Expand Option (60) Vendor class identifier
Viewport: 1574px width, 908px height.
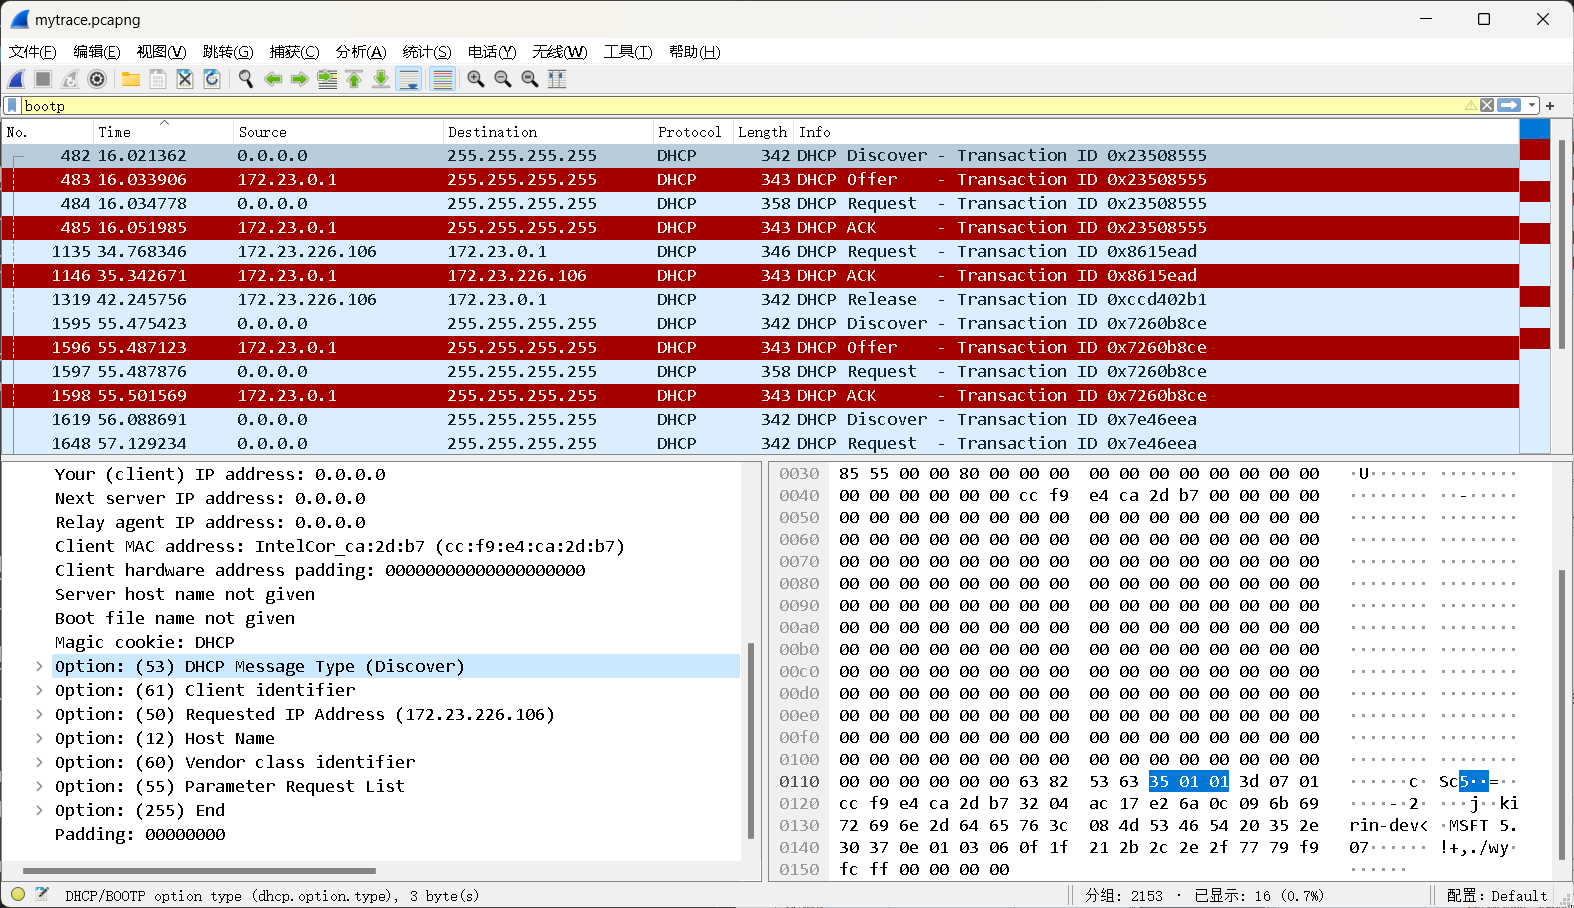coord(39,762)
